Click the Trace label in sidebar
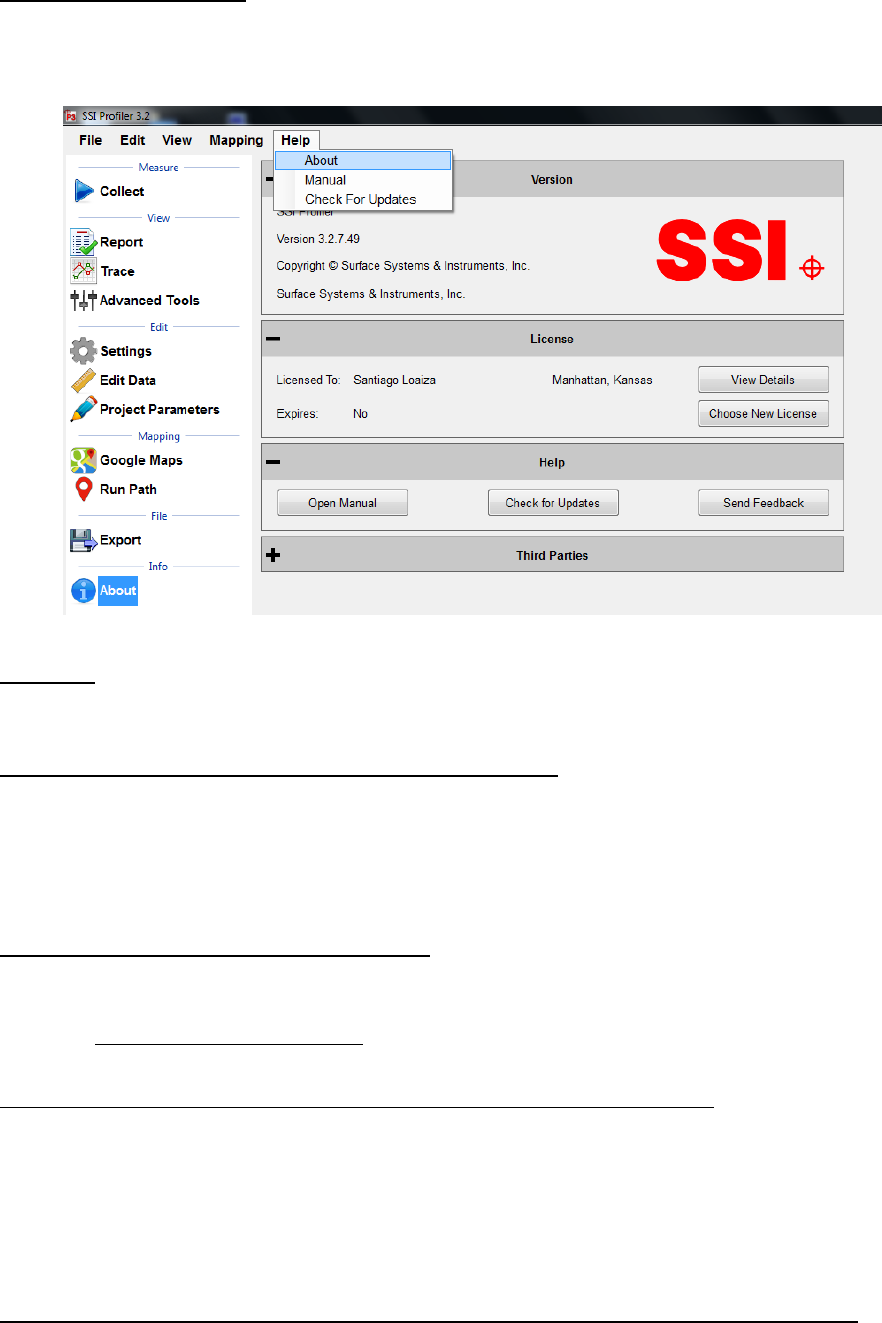The image size is (882, 1323). click(x=118, y=271)
